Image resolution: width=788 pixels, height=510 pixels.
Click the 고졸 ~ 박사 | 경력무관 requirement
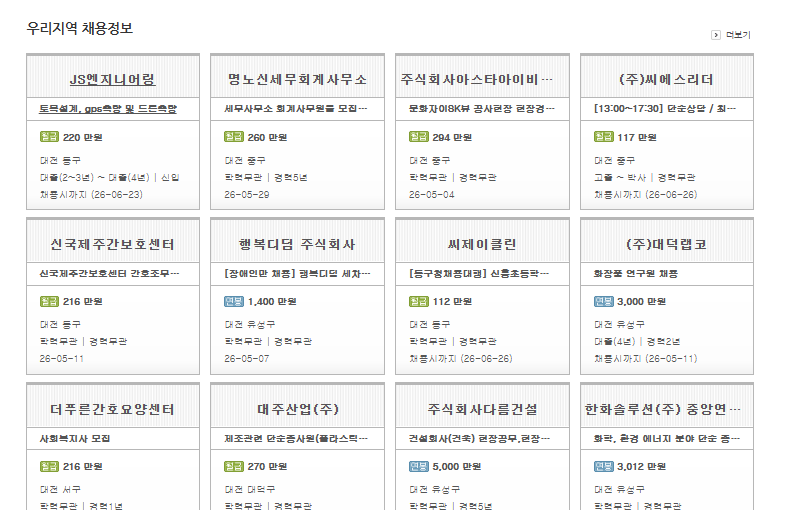click(x=645, y=177)
